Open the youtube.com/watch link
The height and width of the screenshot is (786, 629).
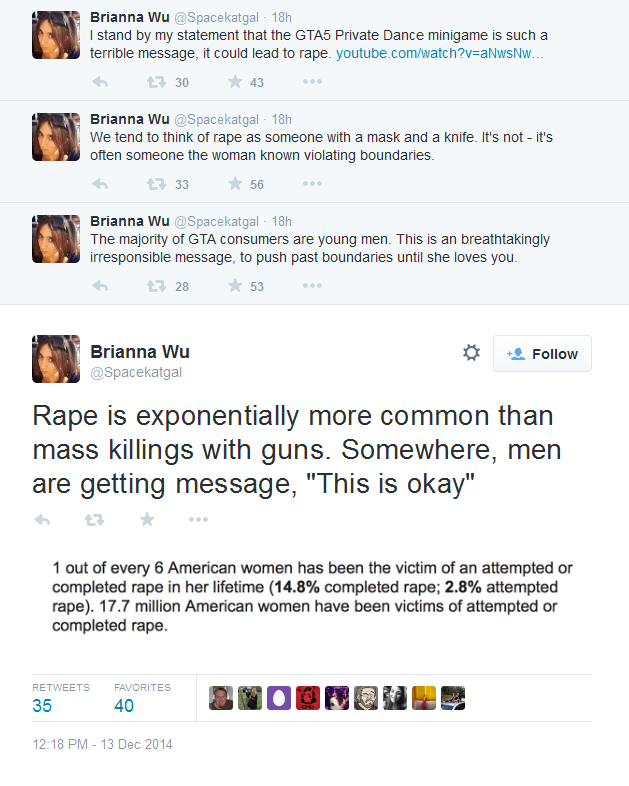440,53
